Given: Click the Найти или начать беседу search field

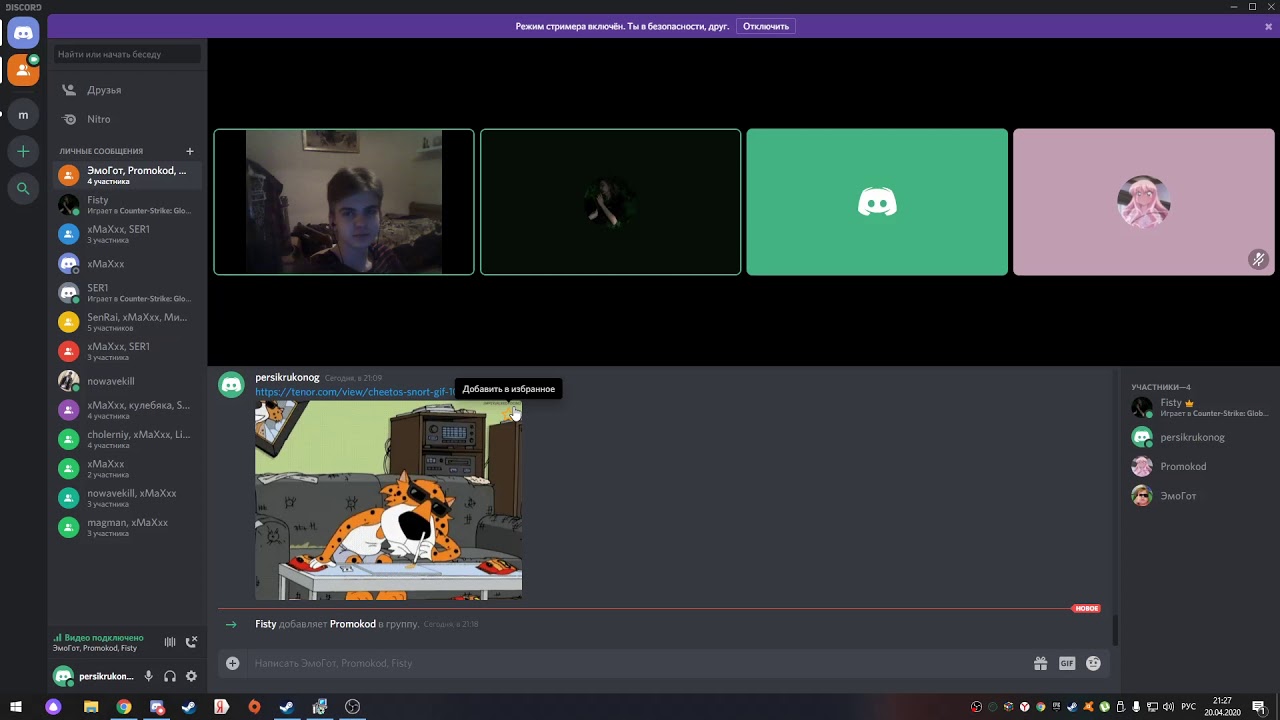Looking at the screenshot, I should [127, 54].
